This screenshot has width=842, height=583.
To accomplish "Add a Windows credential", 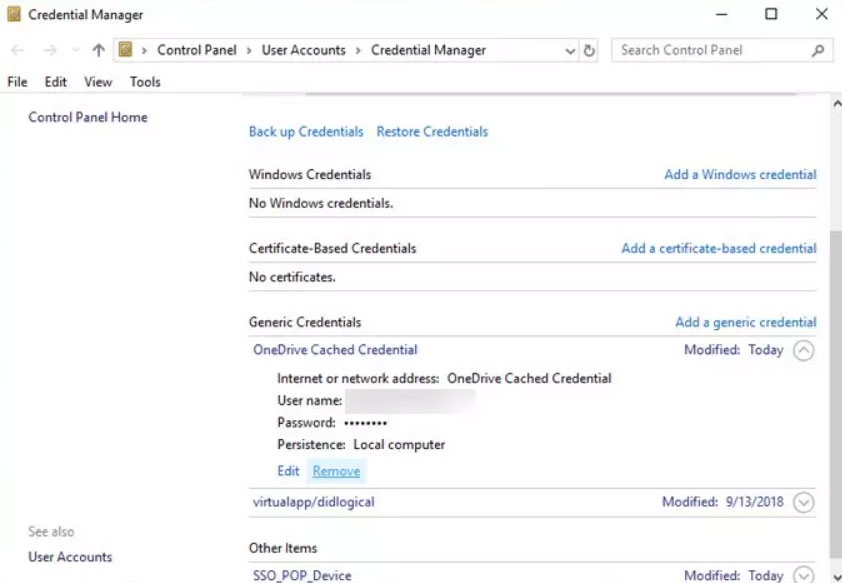I will [x=741, y=174].
